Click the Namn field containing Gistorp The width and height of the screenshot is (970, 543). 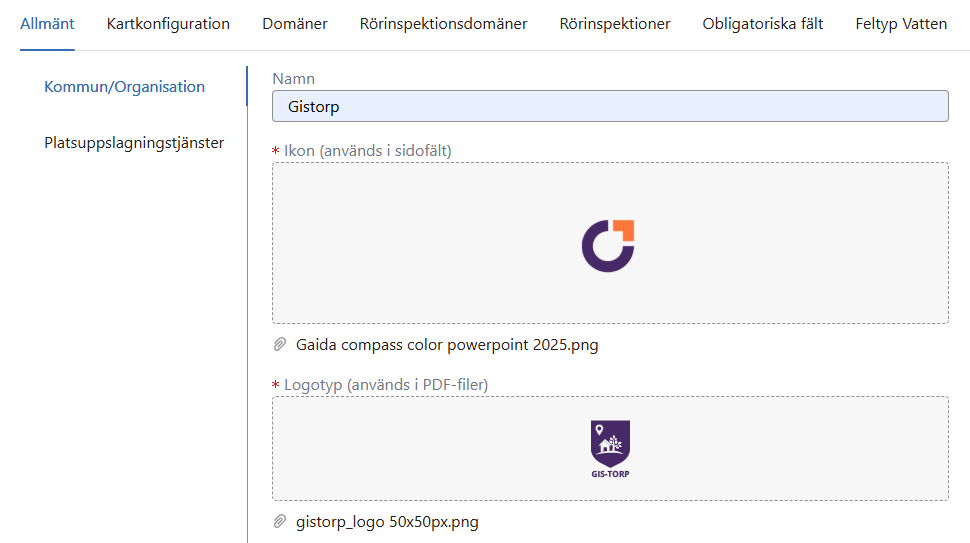[x=610, y=107]
